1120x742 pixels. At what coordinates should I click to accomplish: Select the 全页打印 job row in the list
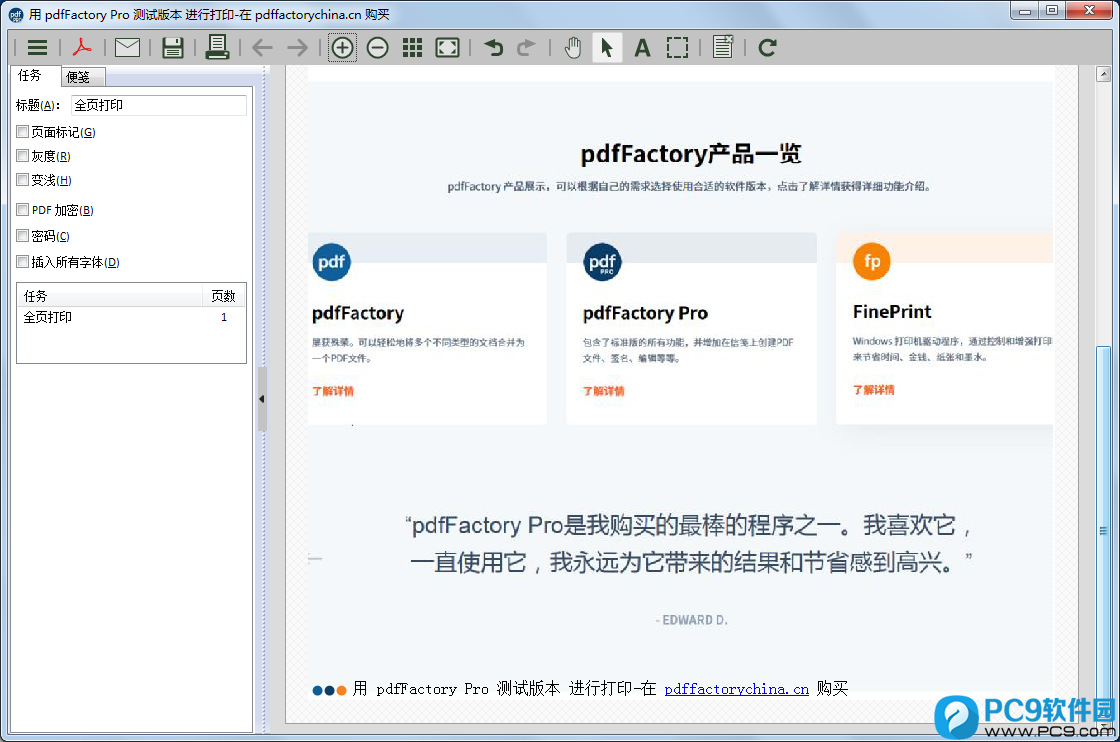point(131,317)
